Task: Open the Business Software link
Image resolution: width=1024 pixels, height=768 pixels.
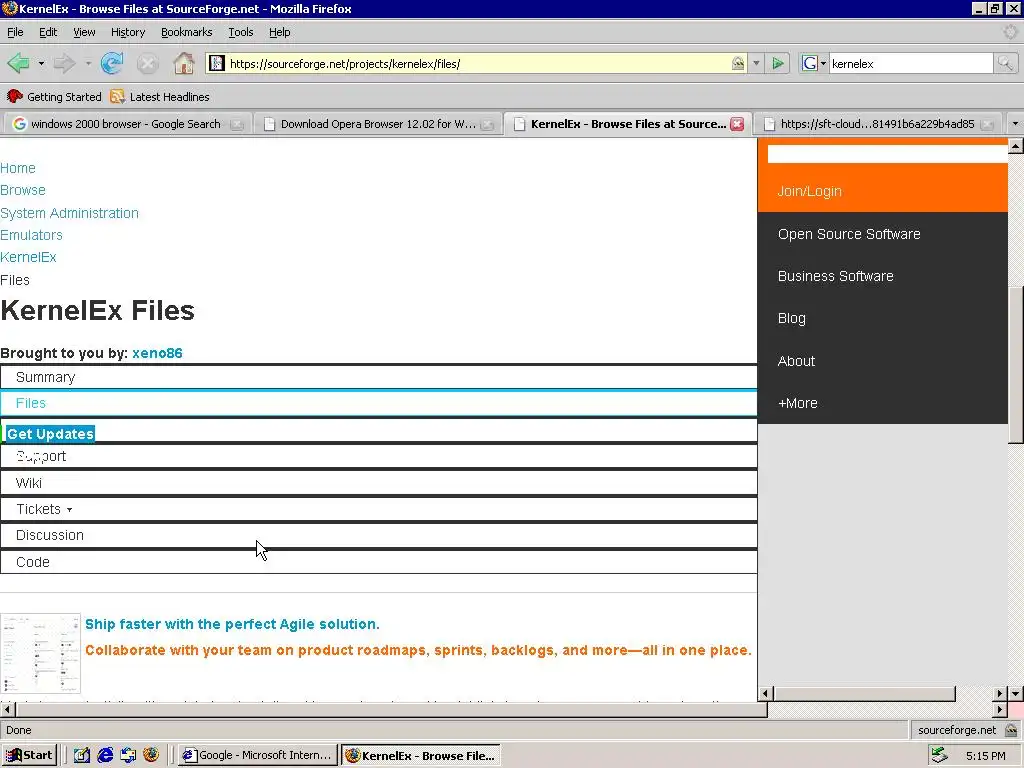Action: click(x=835, y=276)
